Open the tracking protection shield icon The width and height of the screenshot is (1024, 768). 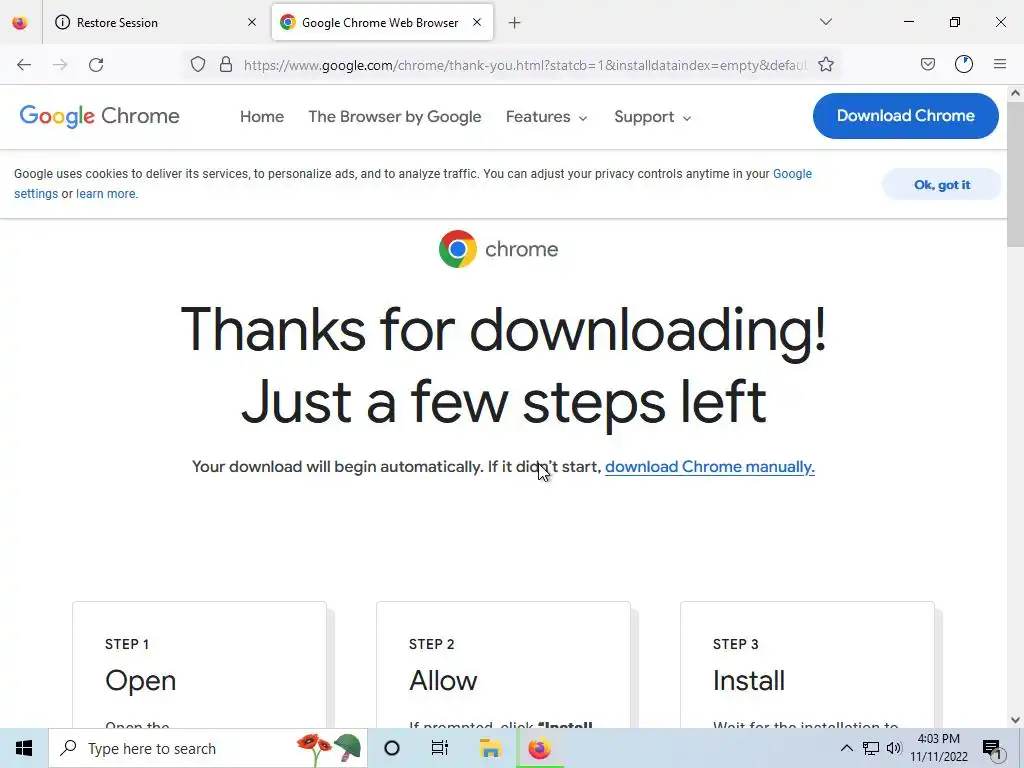[x=198, y=65]
